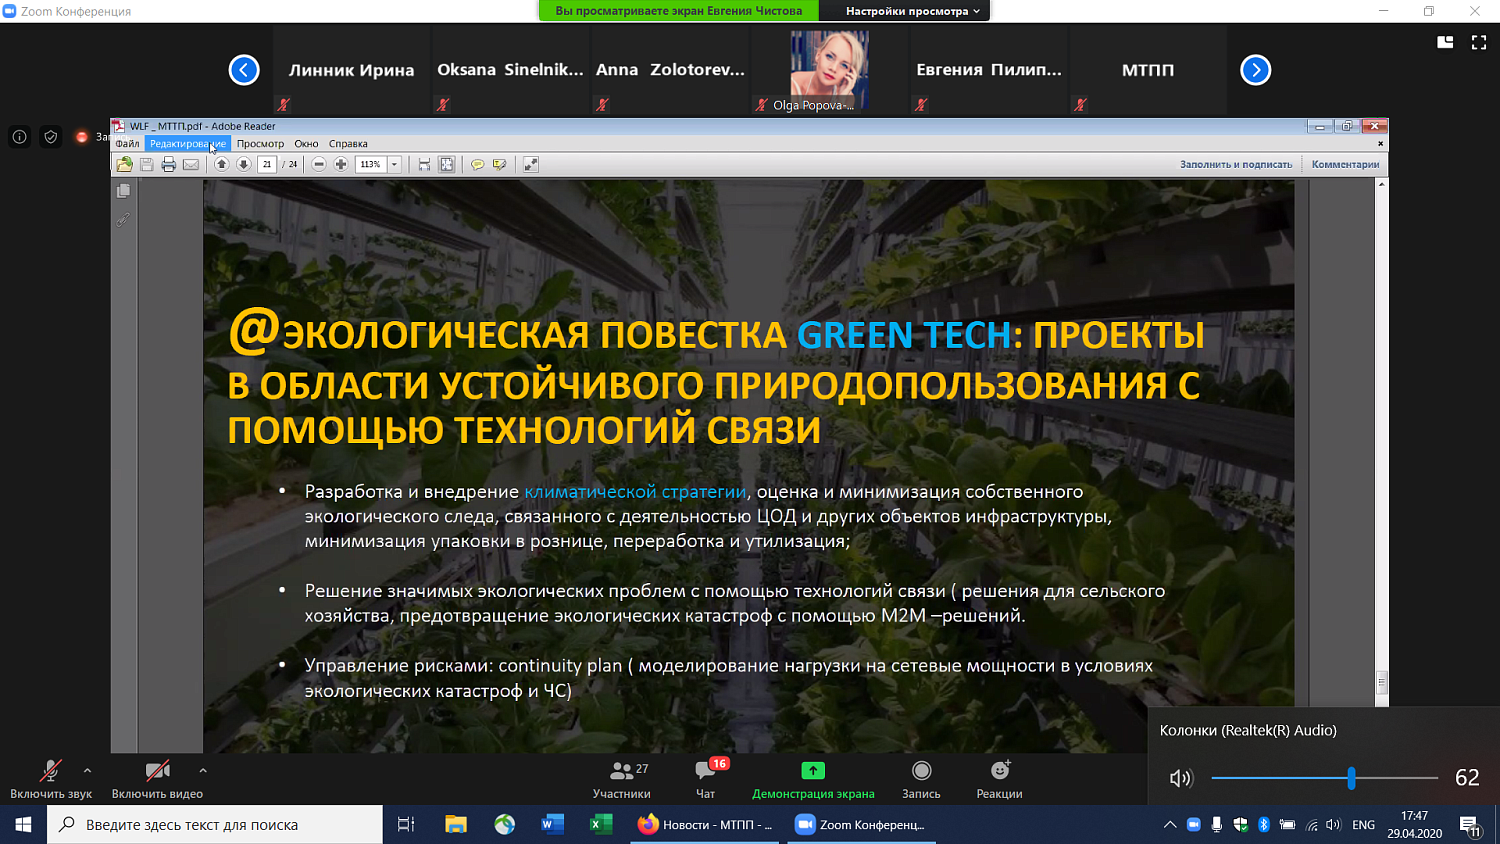The width and height of the screenshot is (1500, 844).
Task: Enter Zoom full screen mode icon
Action: 1479,42
